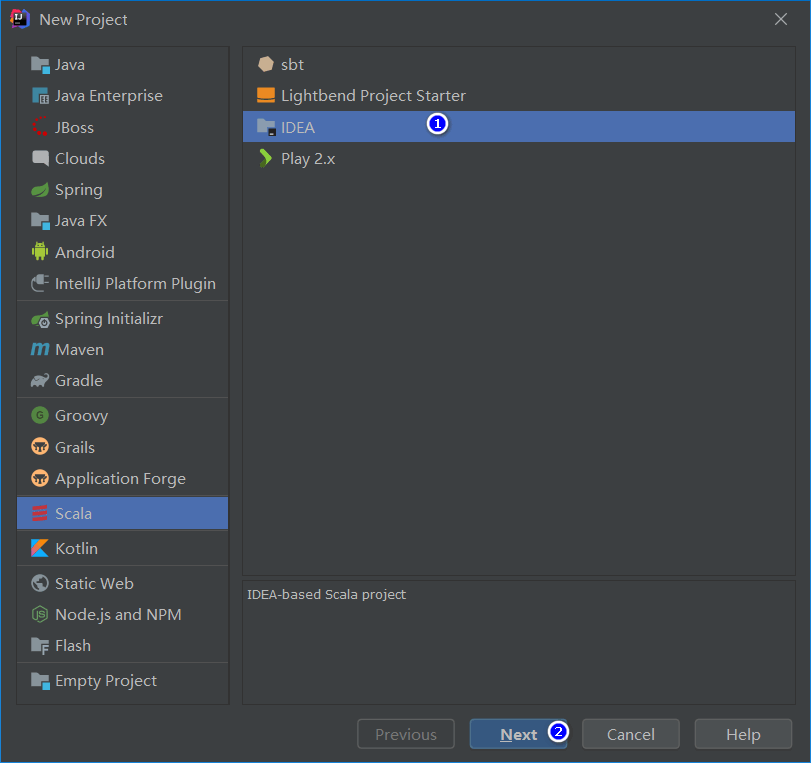Select the Gradle elephant icon
Viewport: 811px width, 763px height.
(x=40, y=380)
